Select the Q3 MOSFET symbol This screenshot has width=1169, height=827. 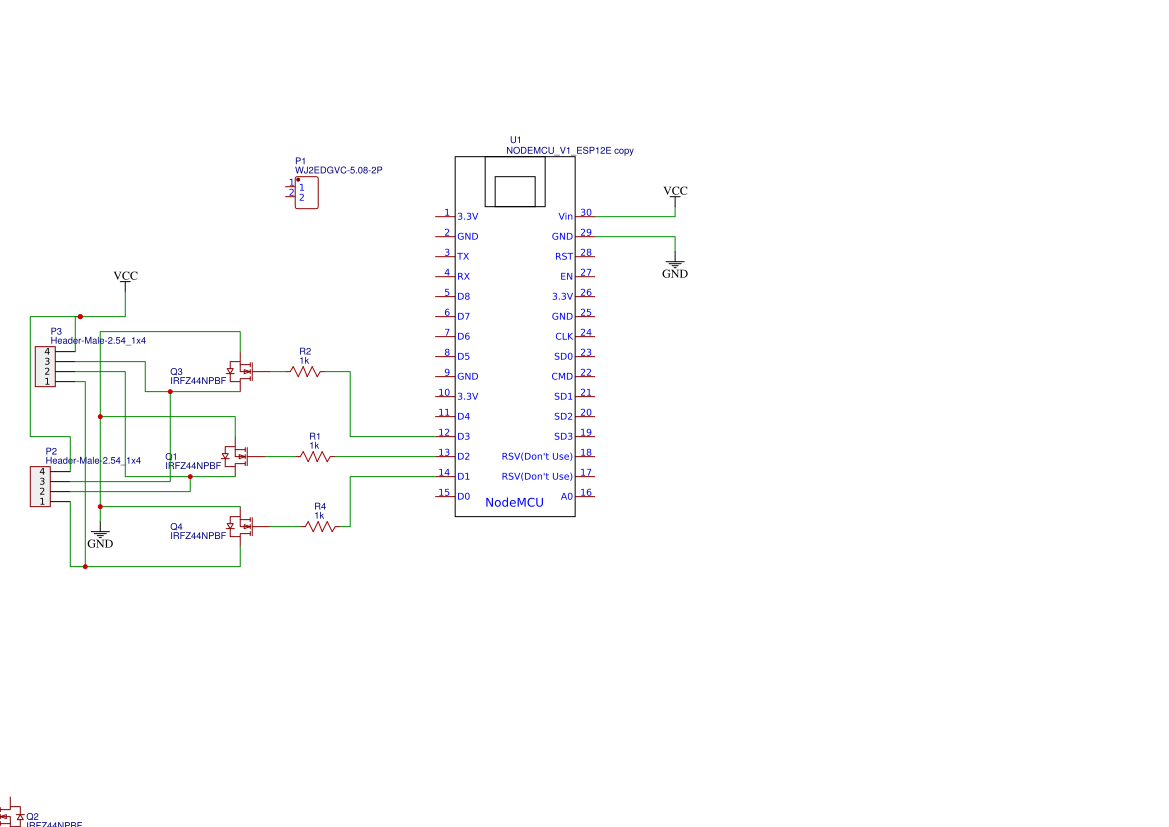(x=241, y=371)
